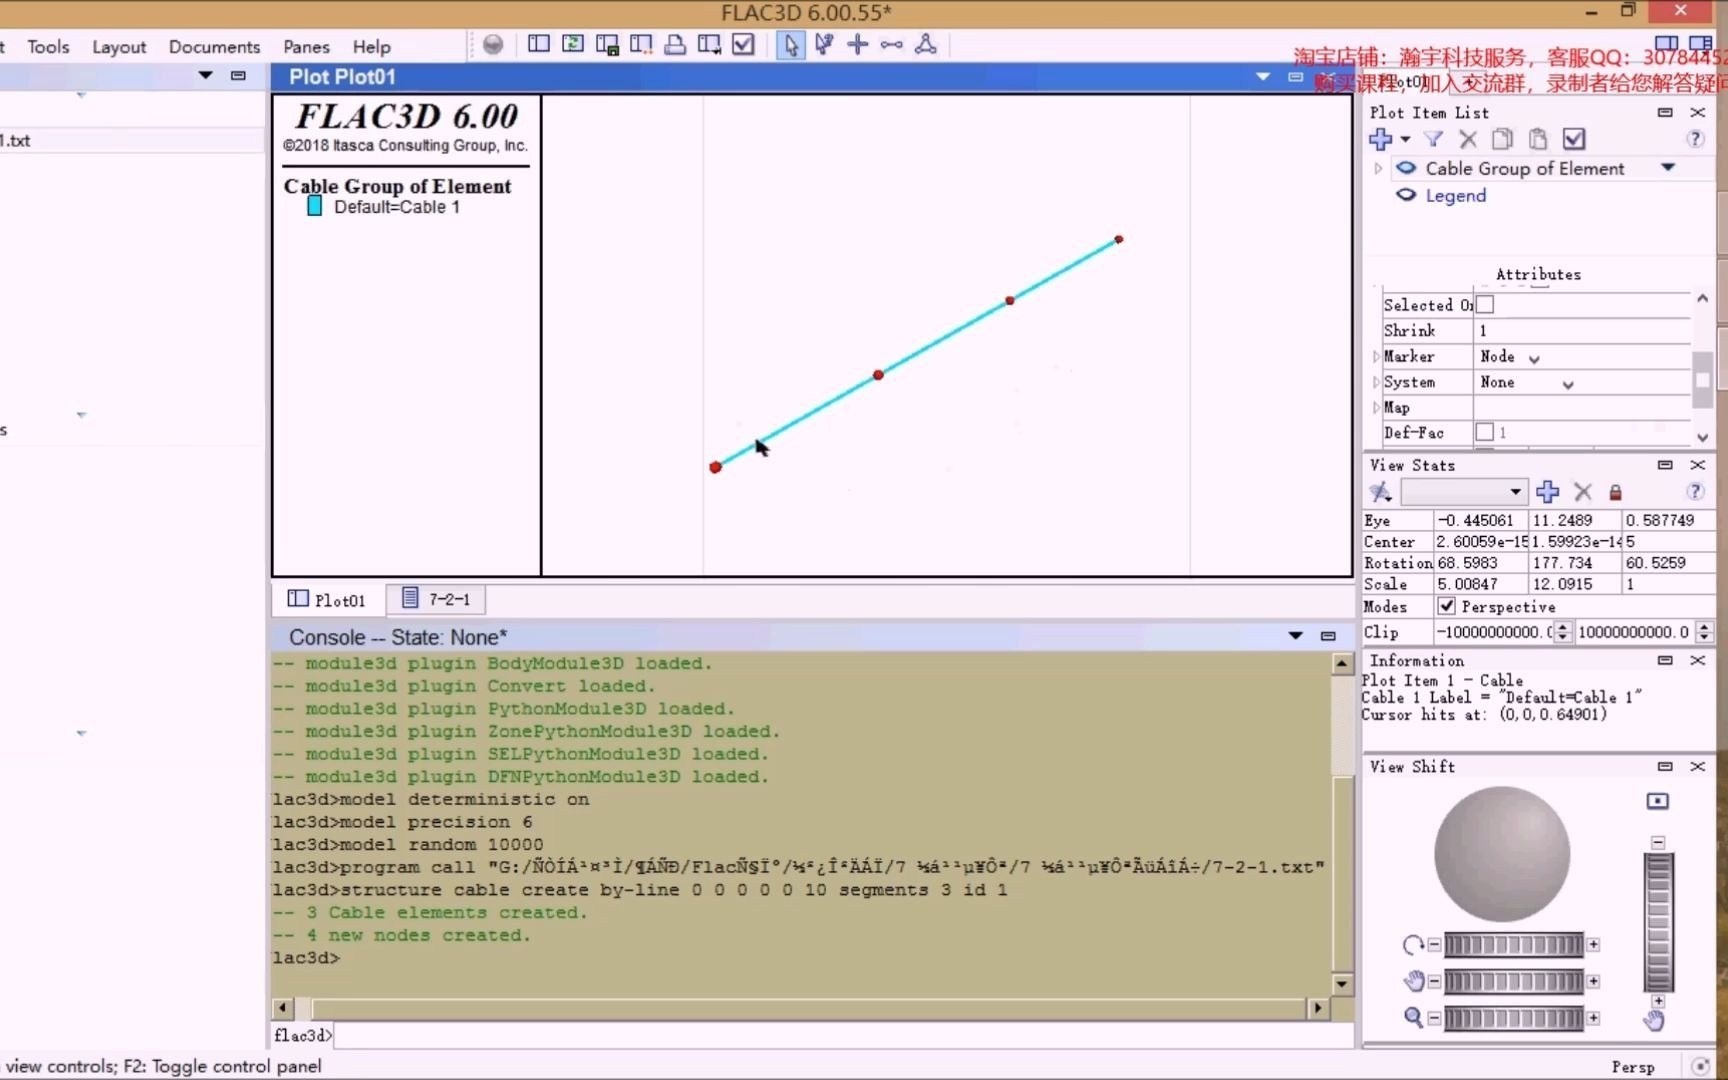1728x1080 pixels.
Task: Switch to the Plot01 tab
Action: 327,599
